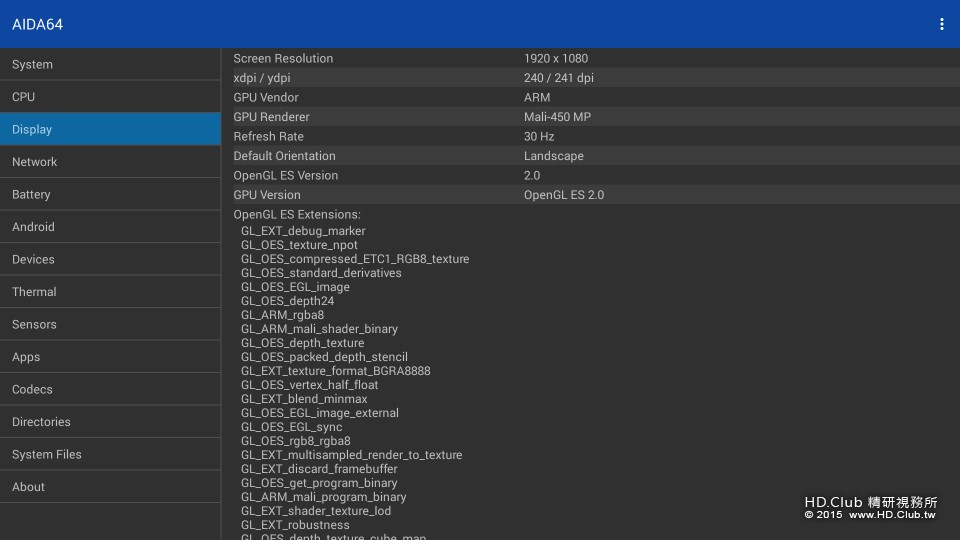This screenshot has width=960, height=540.
Task: Click the ARM vendor value
Action: (x=537, y=97)
